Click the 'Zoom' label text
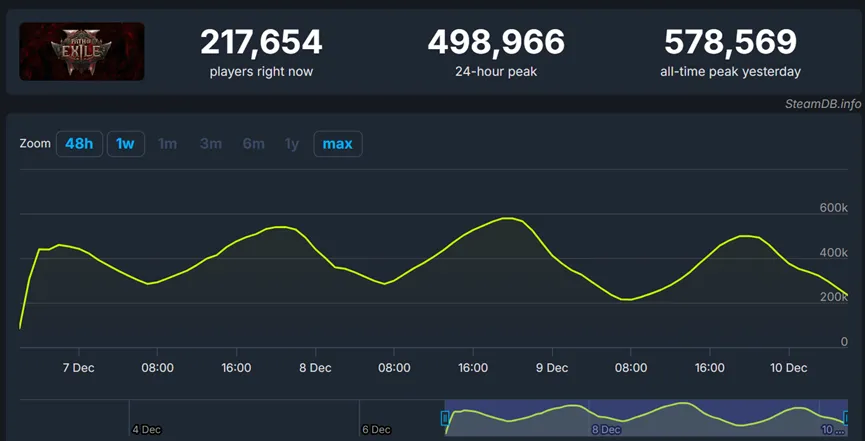Screen dimensions: 865x441 coord(35,144)
